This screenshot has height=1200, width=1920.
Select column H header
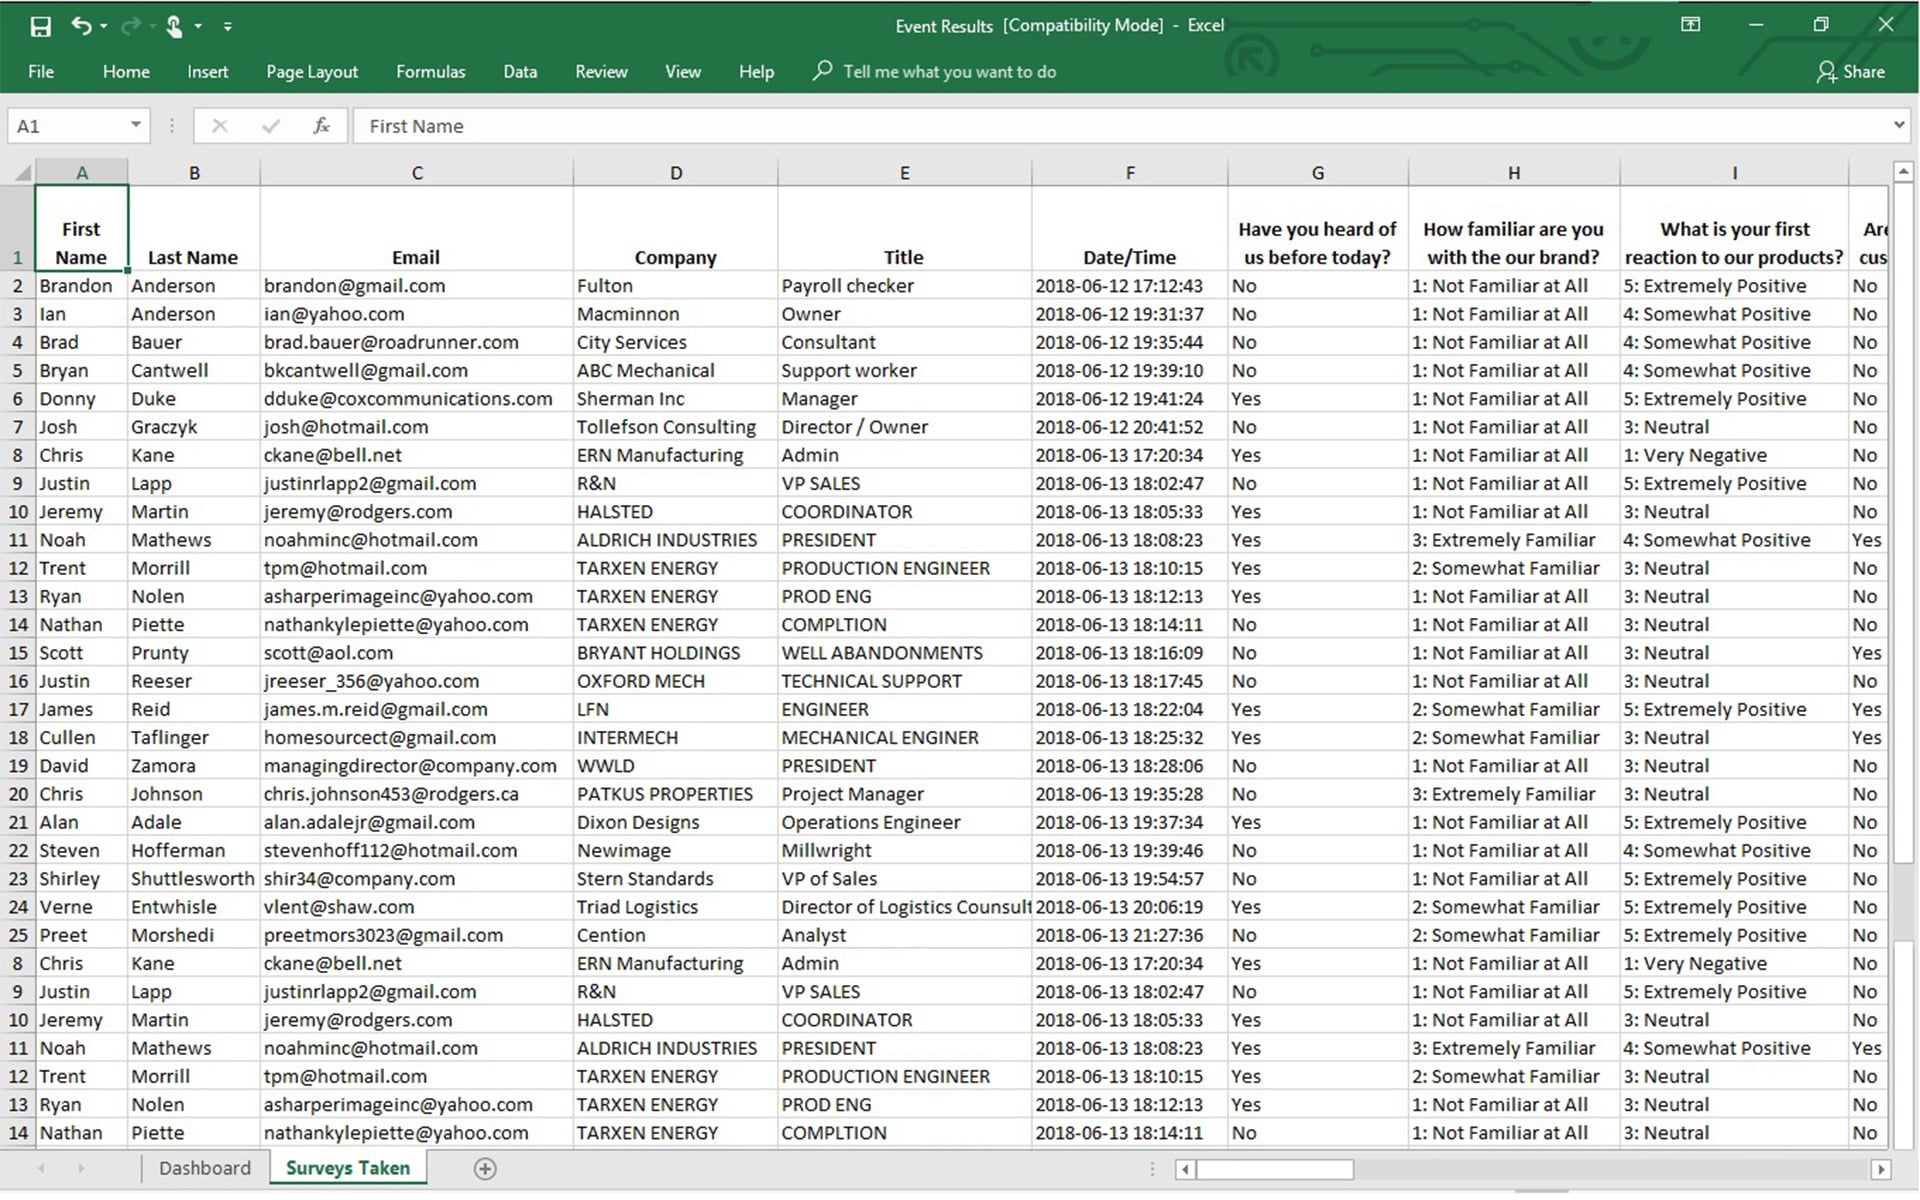click(x=1514, y=173)
